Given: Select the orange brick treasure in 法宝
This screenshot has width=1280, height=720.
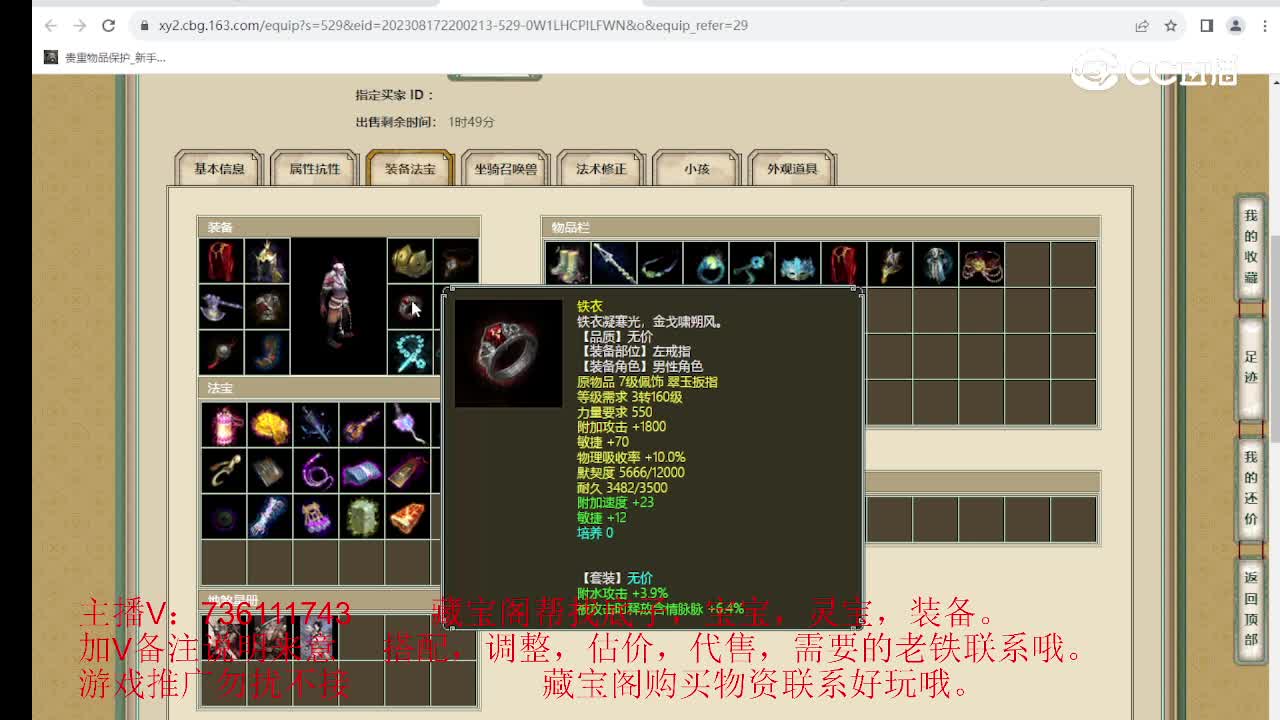Looking at the screenshot, I should pos(407,516).
